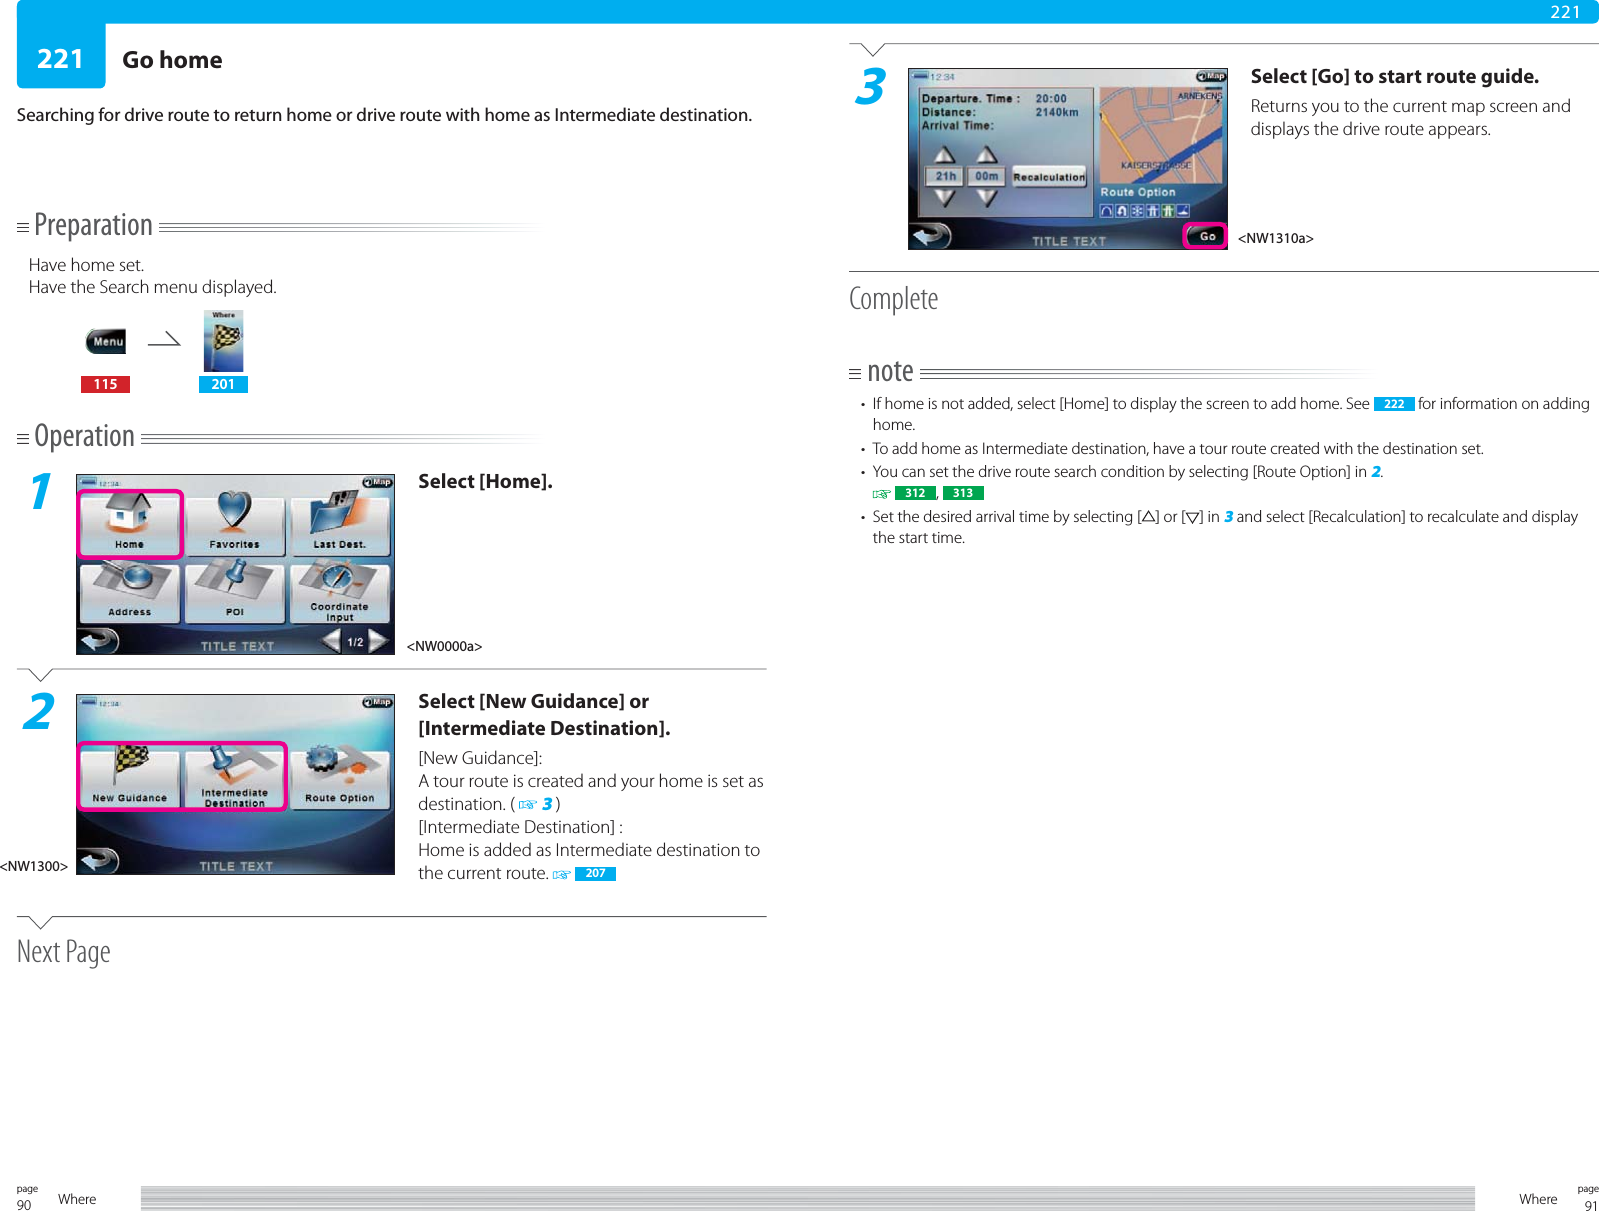Click Map button in NW1300 screen
Image resolution: width=1599 pixels, height=1211 pixels.
(377, 702)
